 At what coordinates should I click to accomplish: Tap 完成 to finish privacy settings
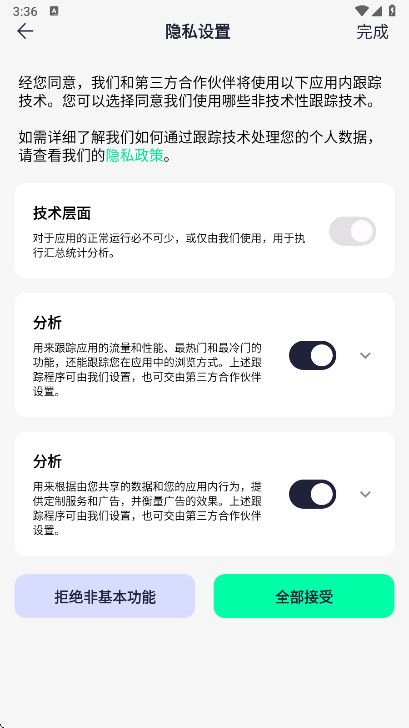click(372, 32)
